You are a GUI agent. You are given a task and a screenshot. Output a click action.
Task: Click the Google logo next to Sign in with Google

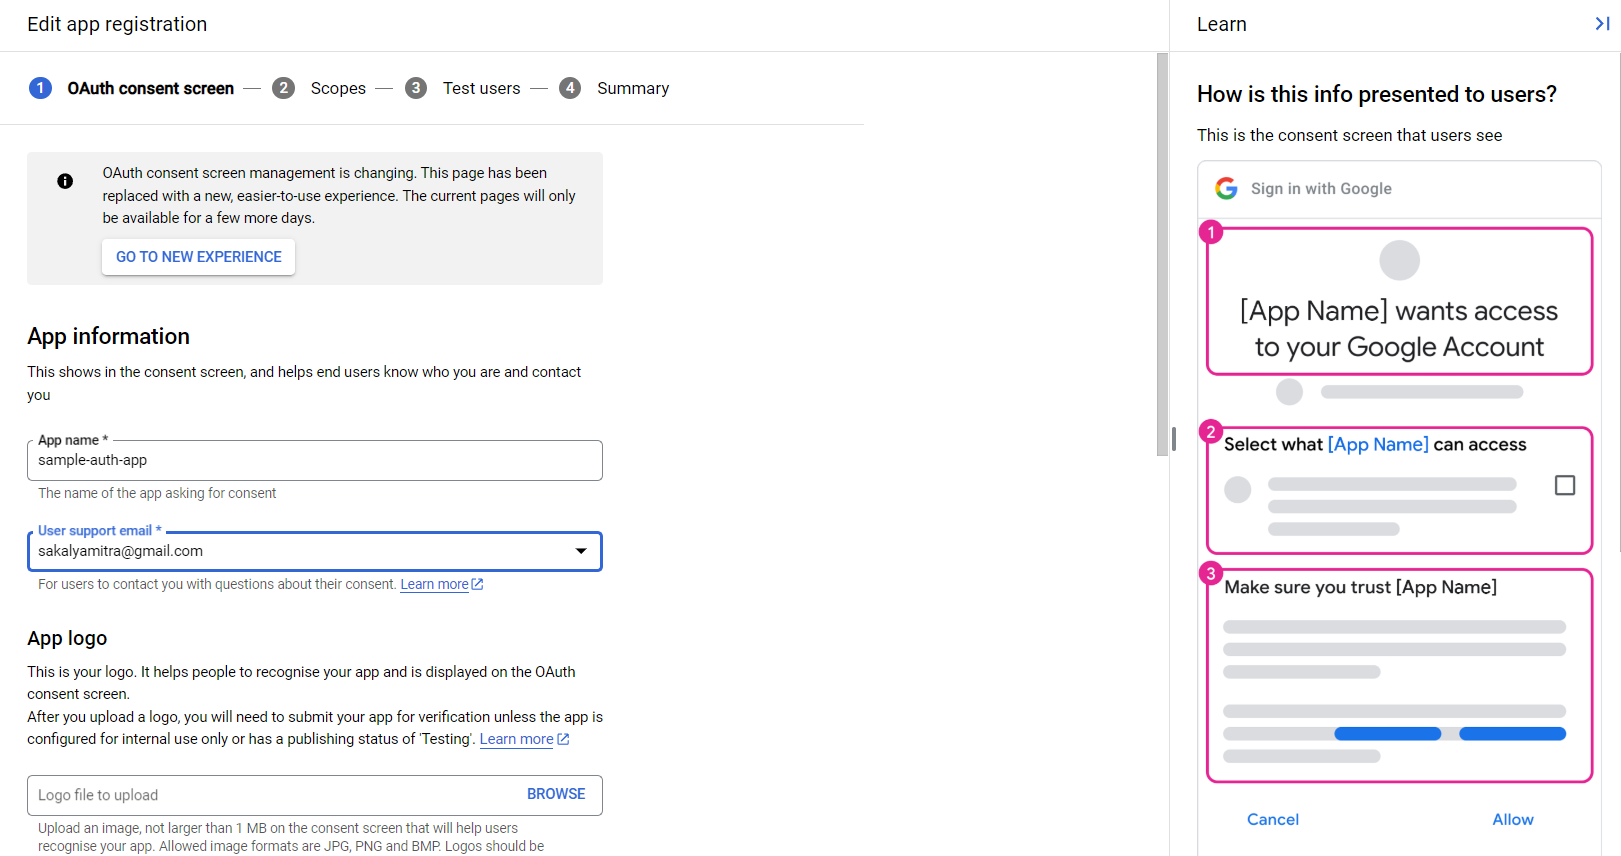pyautogui.click(x=1226, y=188)
